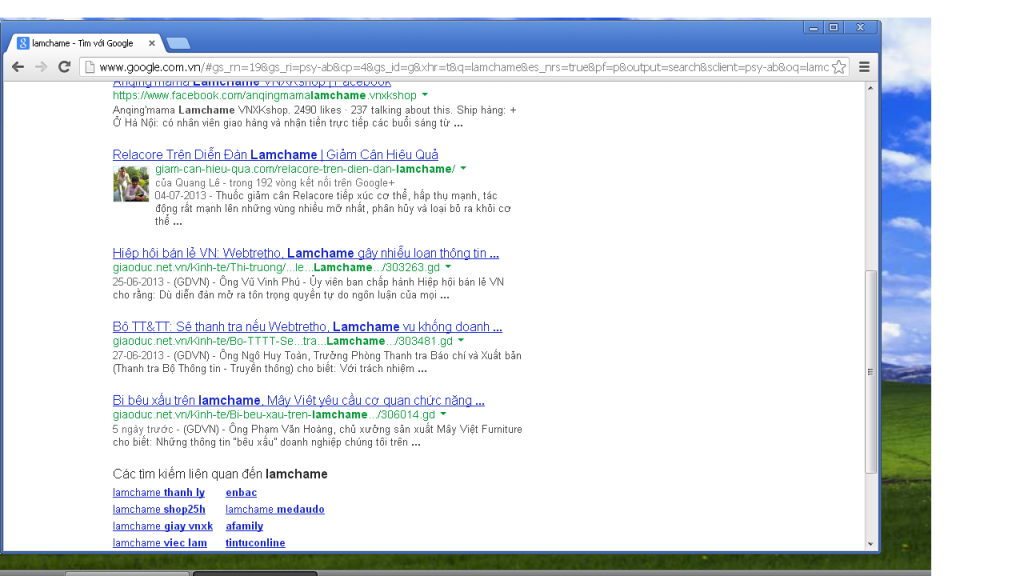Screen dimensions: 1024x576
Task: Click scrollbar up arrow in browser
Action: pos(871,88)
